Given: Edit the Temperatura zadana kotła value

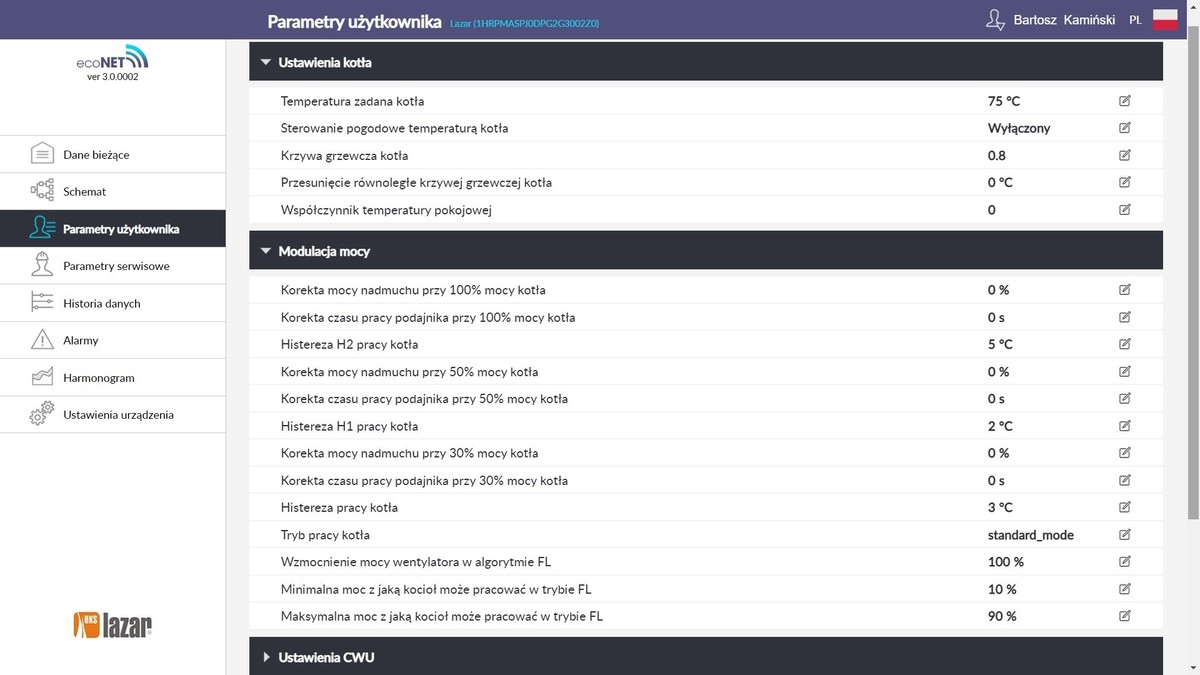Looking at the screenshot, I should point(1125,101).
